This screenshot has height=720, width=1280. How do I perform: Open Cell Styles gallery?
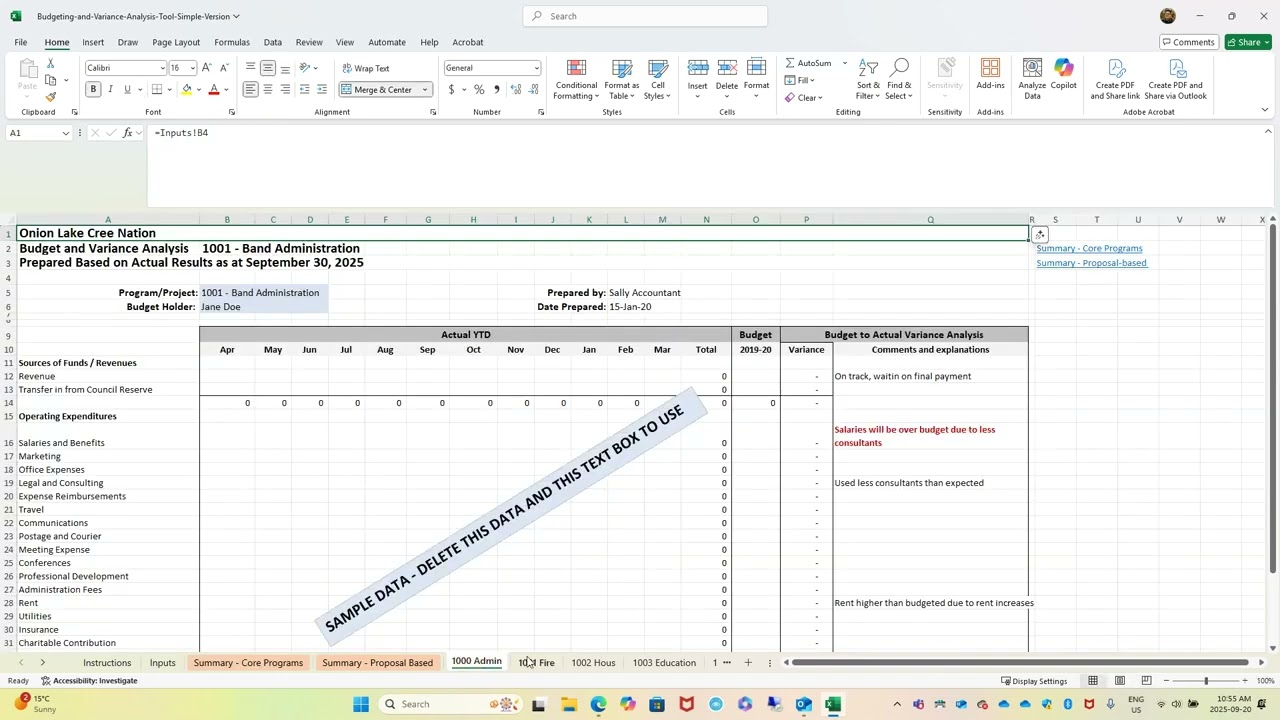coord(657,79)
